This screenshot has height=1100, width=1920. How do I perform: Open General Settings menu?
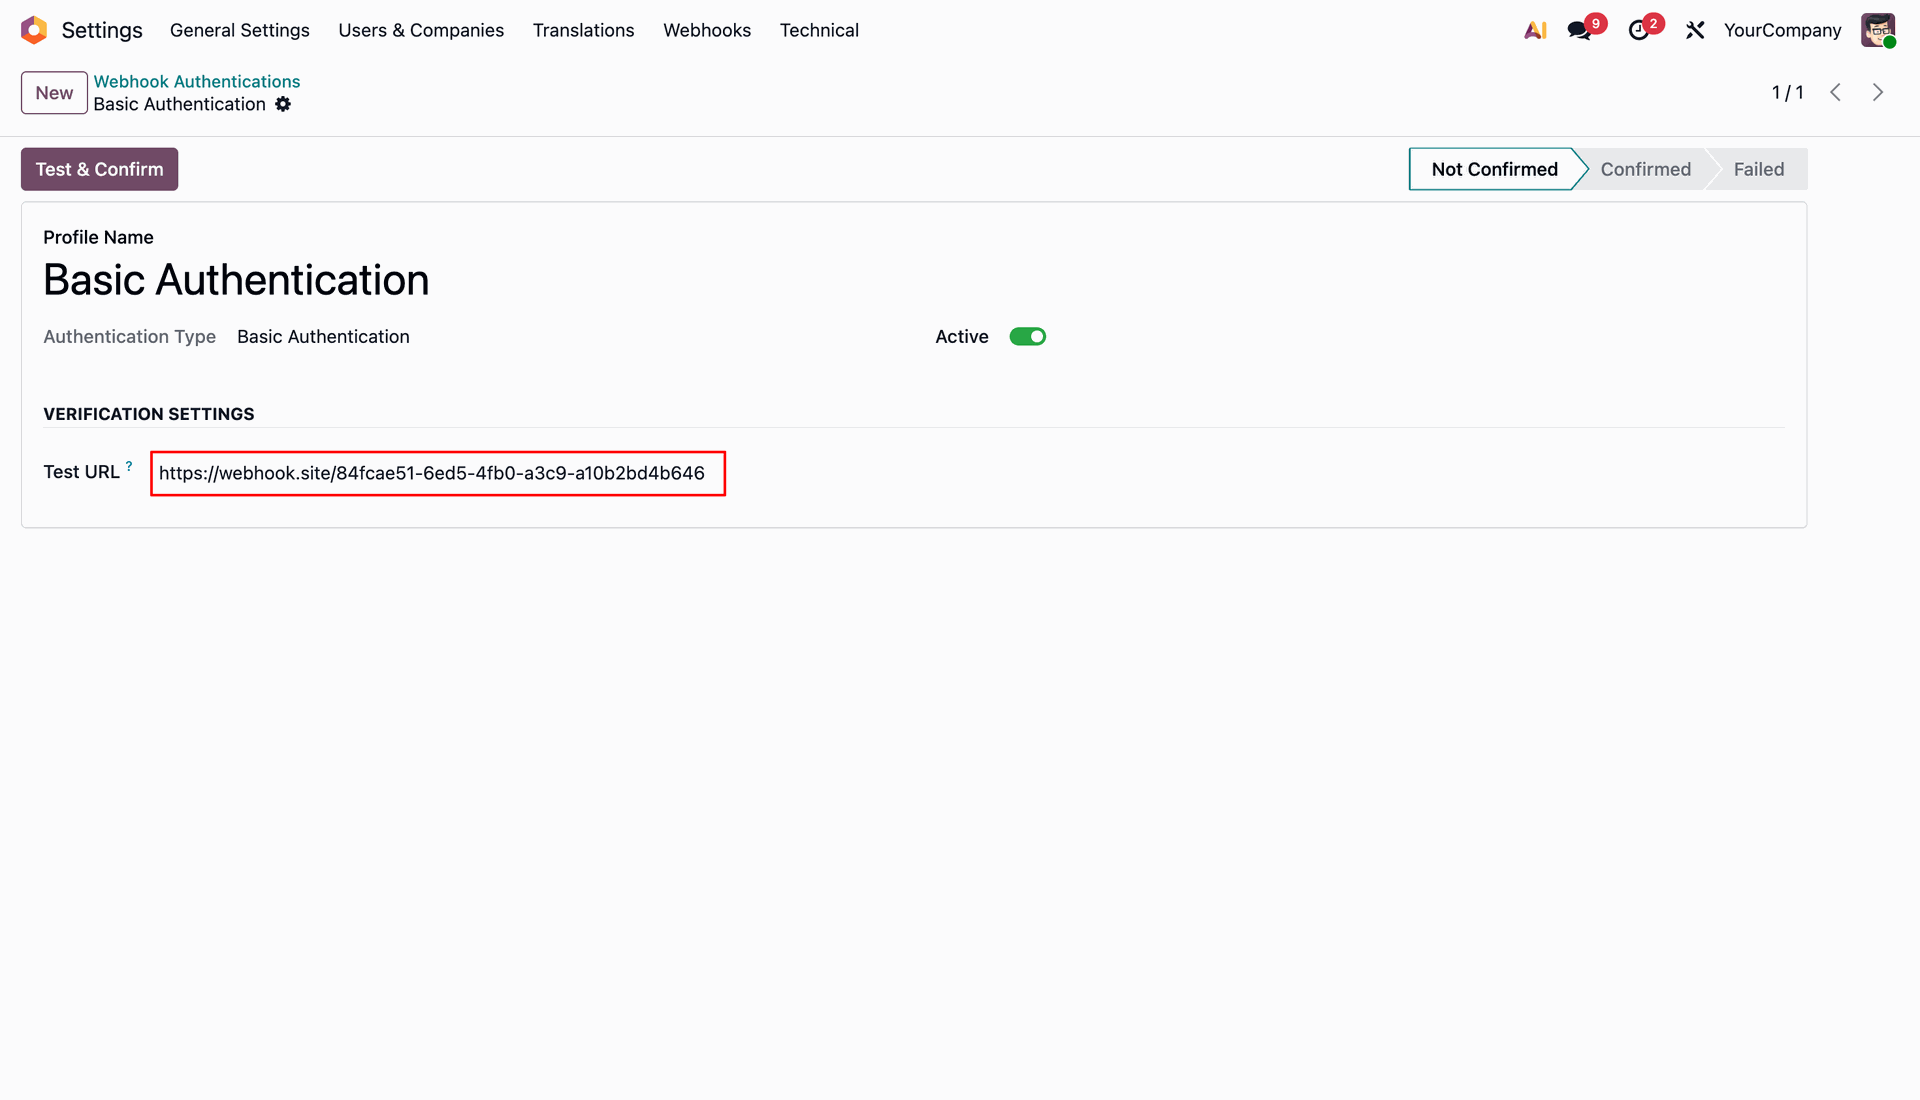[240, 30]
